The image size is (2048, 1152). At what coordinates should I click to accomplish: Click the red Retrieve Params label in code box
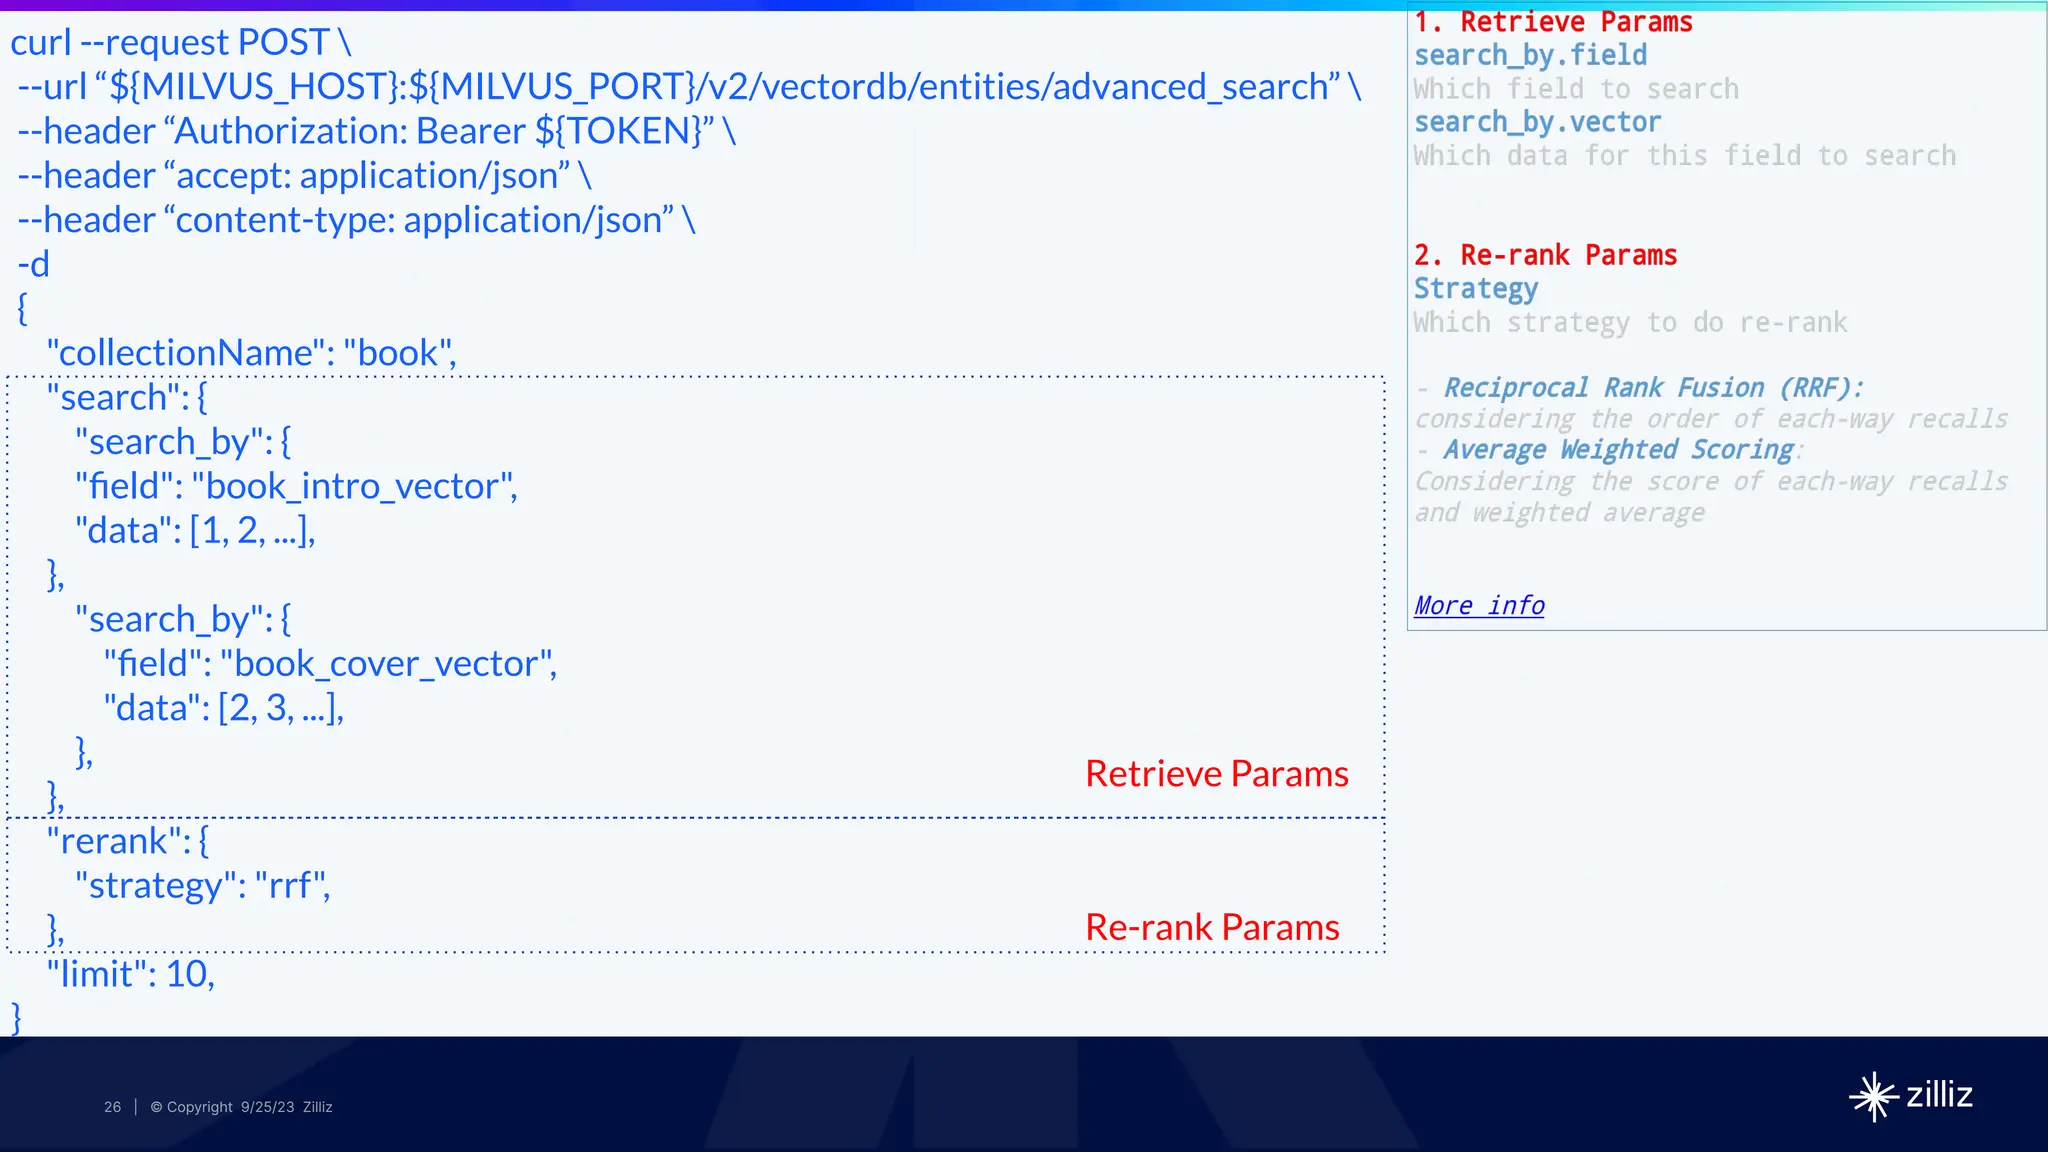pos(1217,773)
